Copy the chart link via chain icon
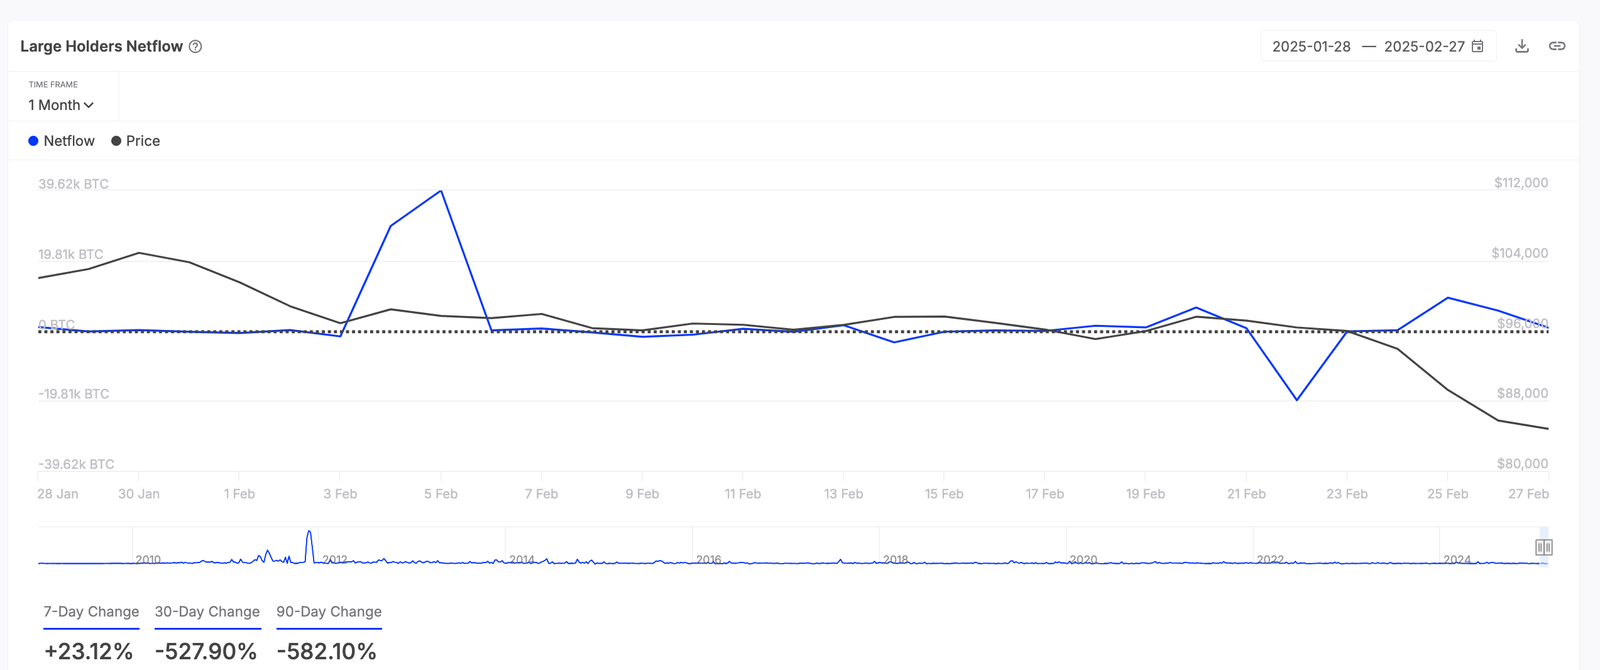This screenshot has height=670, width=1600. (1557, 46)
